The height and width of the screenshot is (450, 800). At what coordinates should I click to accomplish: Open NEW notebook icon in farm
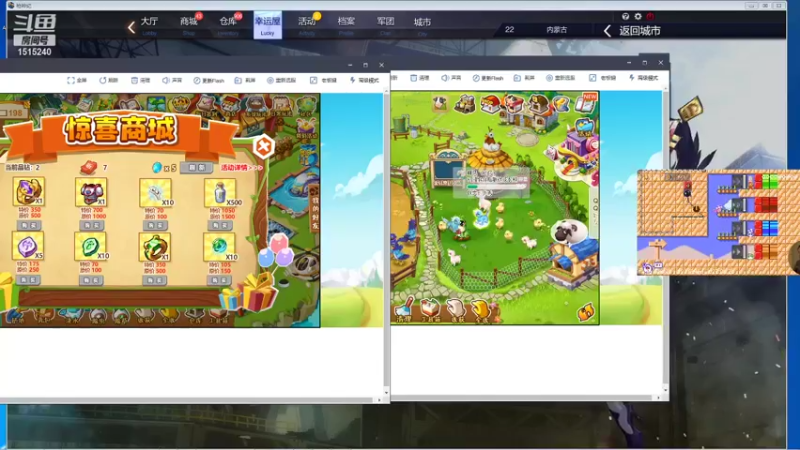(x=586, y=103)
